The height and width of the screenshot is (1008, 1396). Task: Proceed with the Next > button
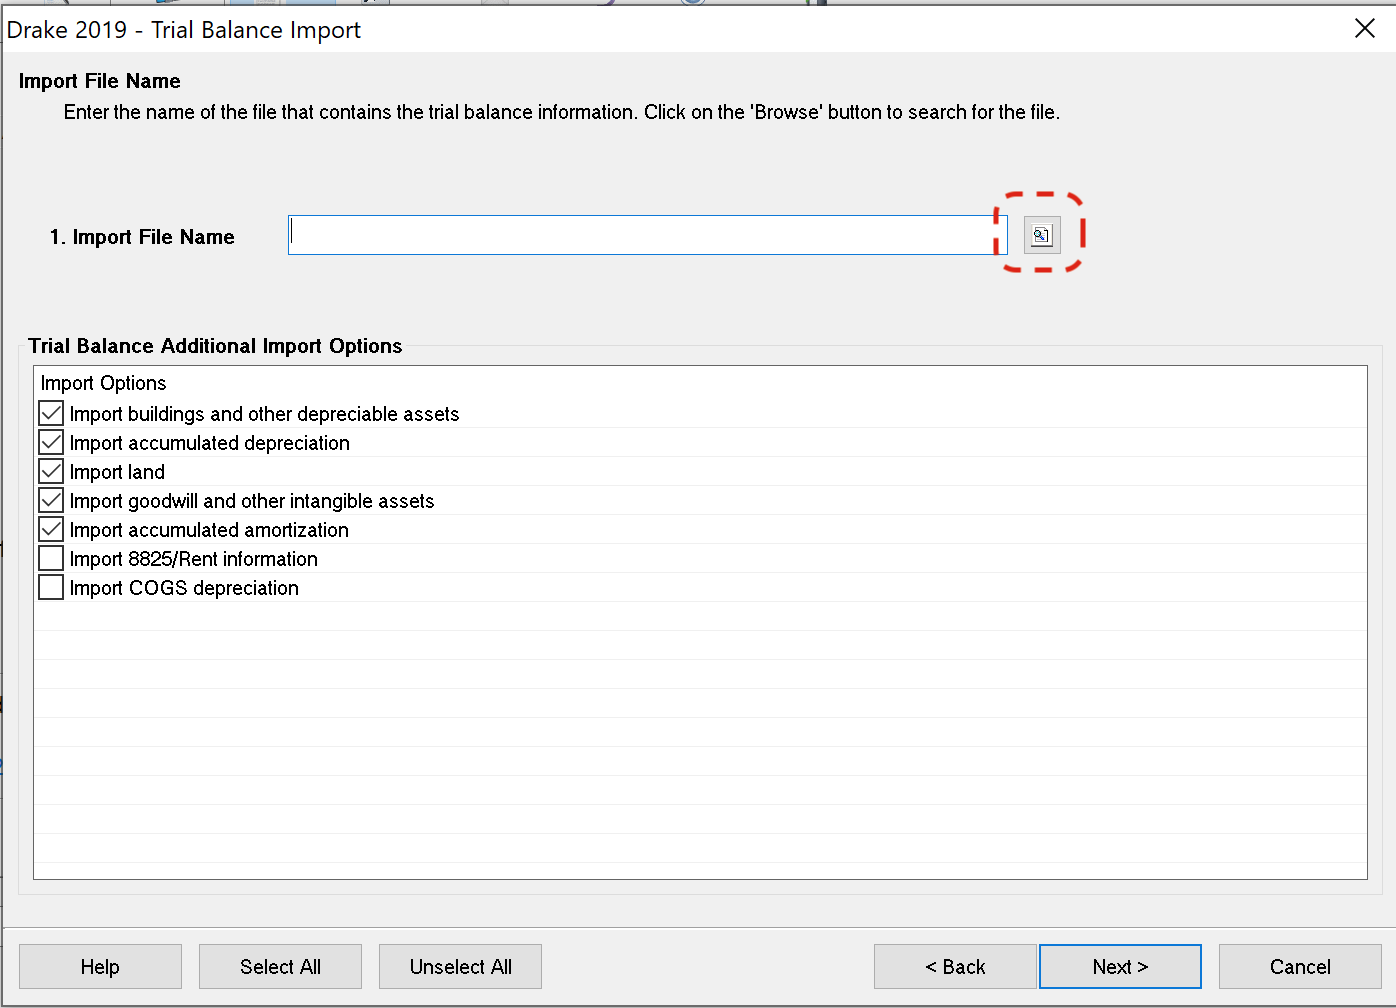(1120, 967)
